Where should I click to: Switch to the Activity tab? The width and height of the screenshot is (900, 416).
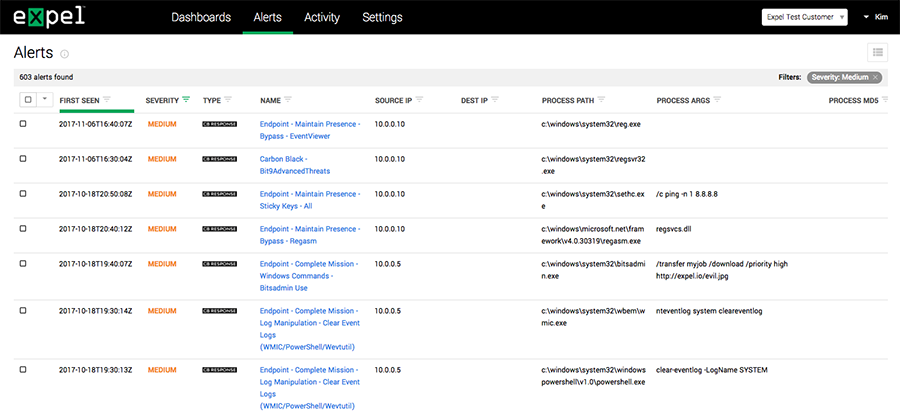(x=322, y=17)
